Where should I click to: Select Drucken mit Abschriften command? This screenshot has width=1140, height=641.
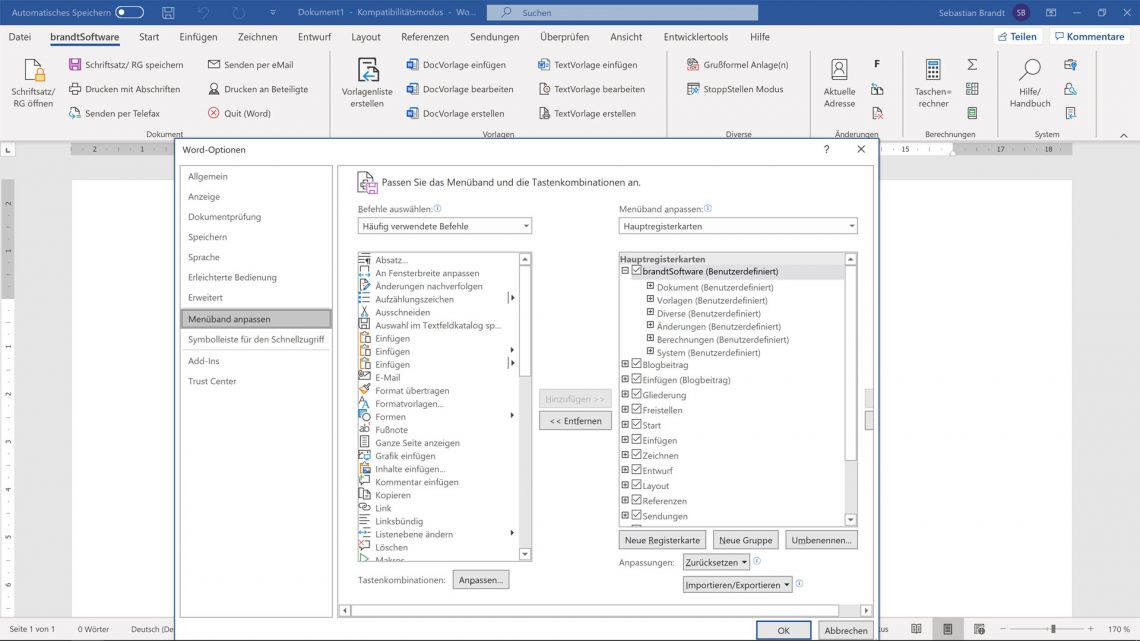[124, 89]
